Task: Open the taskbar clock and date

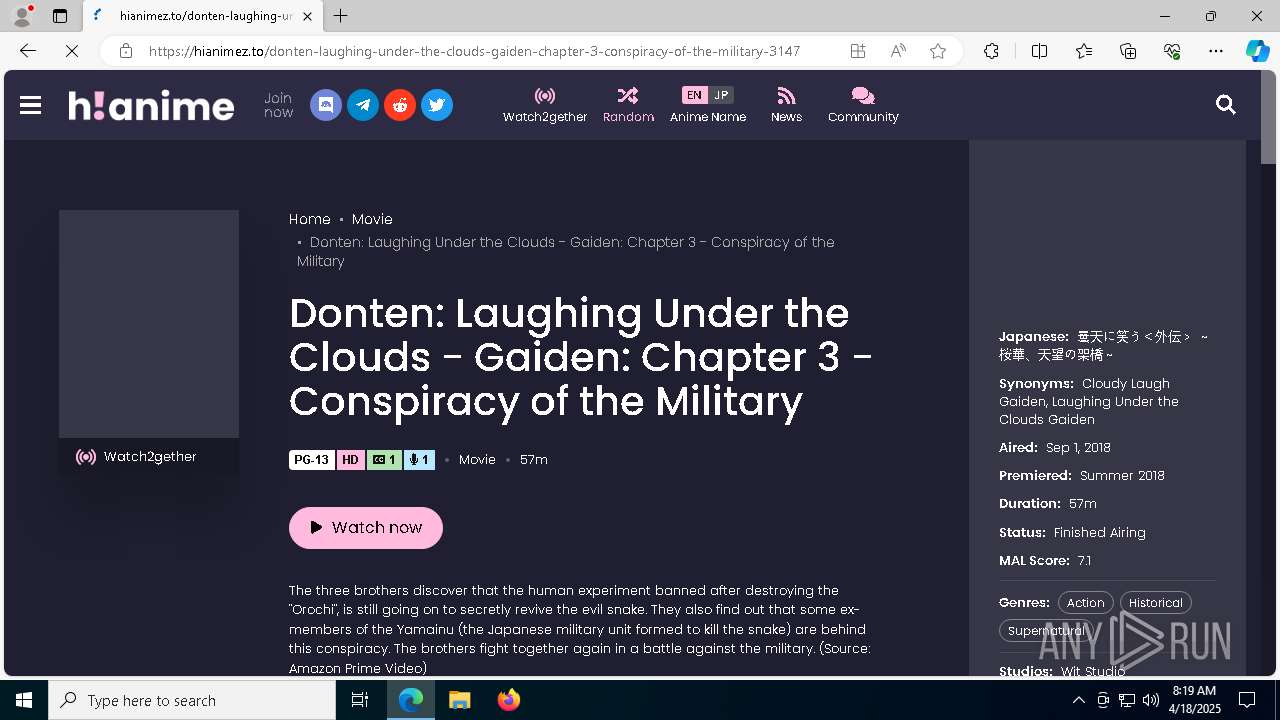Action: pos(1195,700)
